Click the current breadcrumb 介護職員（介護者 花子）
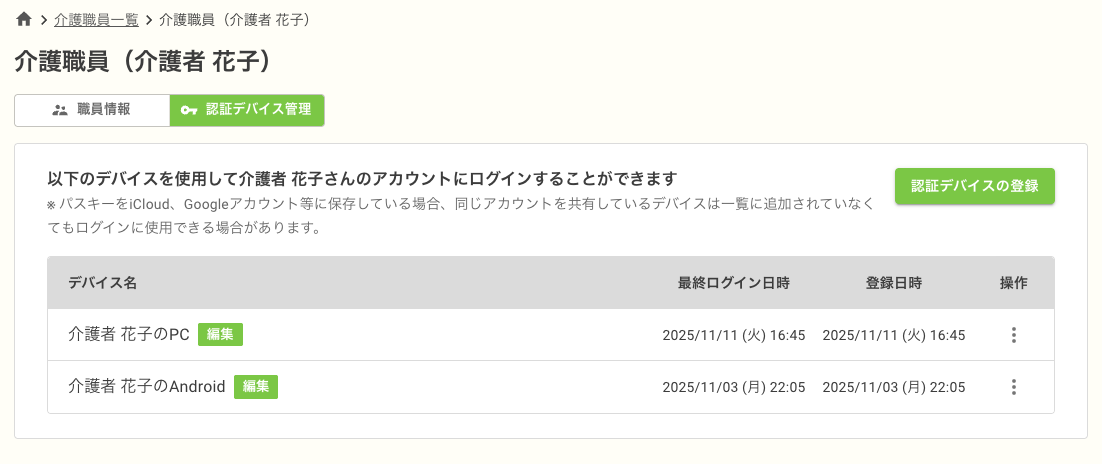This screenshot has width=1102, height=464. (x=233, y=19)
